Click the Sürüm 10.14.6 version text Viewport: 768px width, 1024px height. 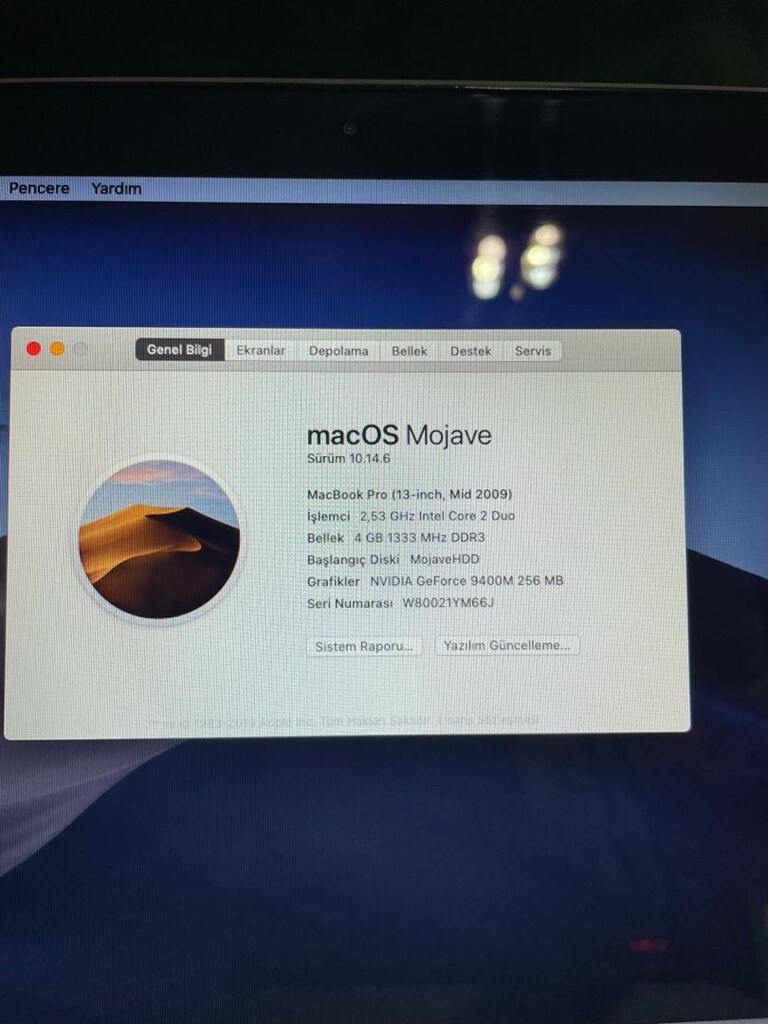point(349,458)
